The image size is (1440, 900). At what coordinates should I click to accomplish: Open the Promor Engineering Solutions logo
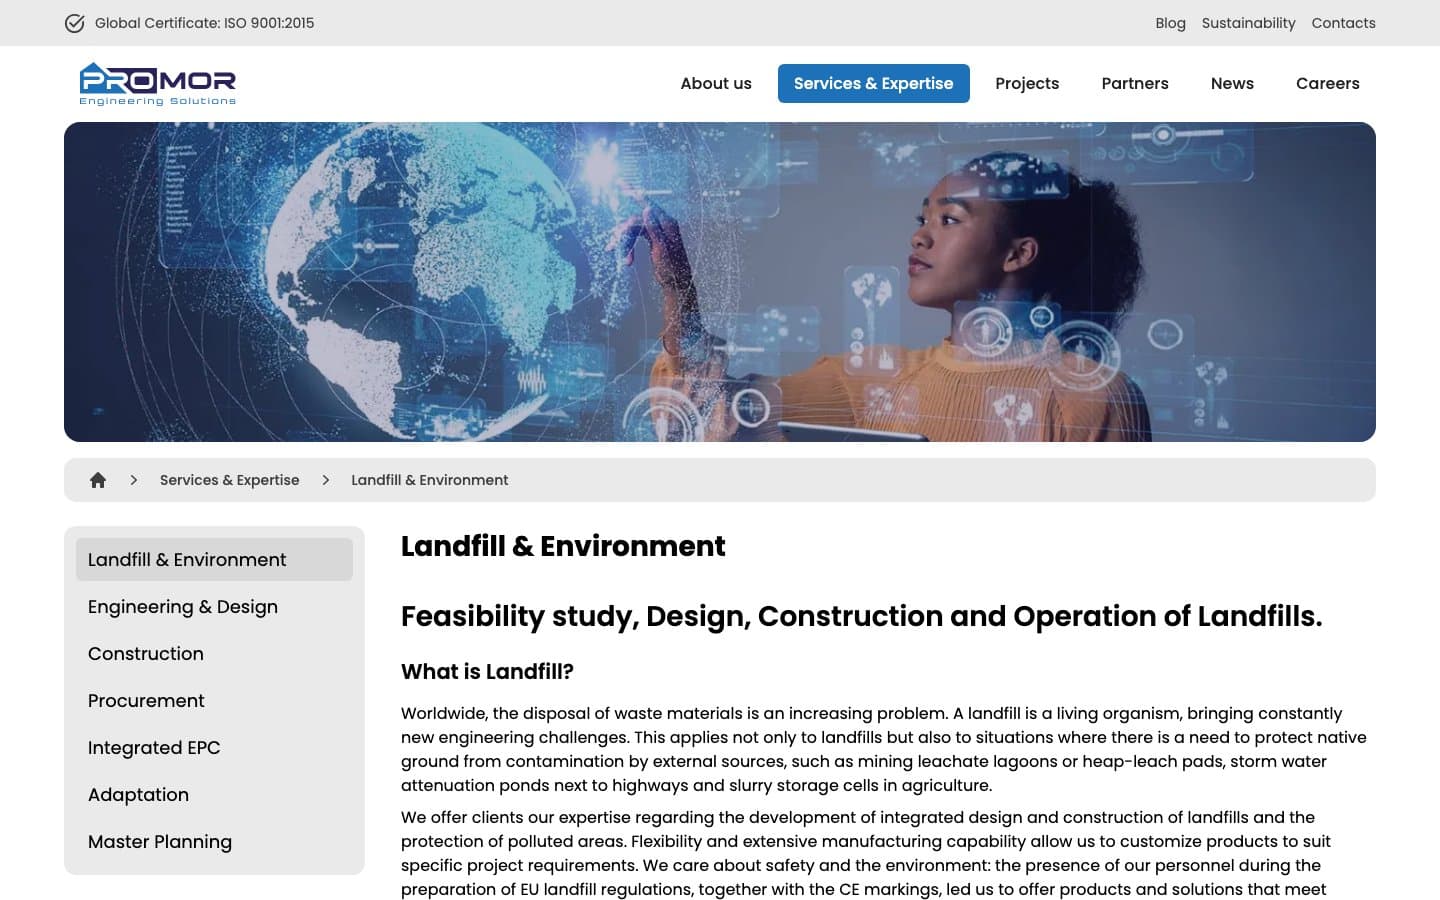point(158,84)
